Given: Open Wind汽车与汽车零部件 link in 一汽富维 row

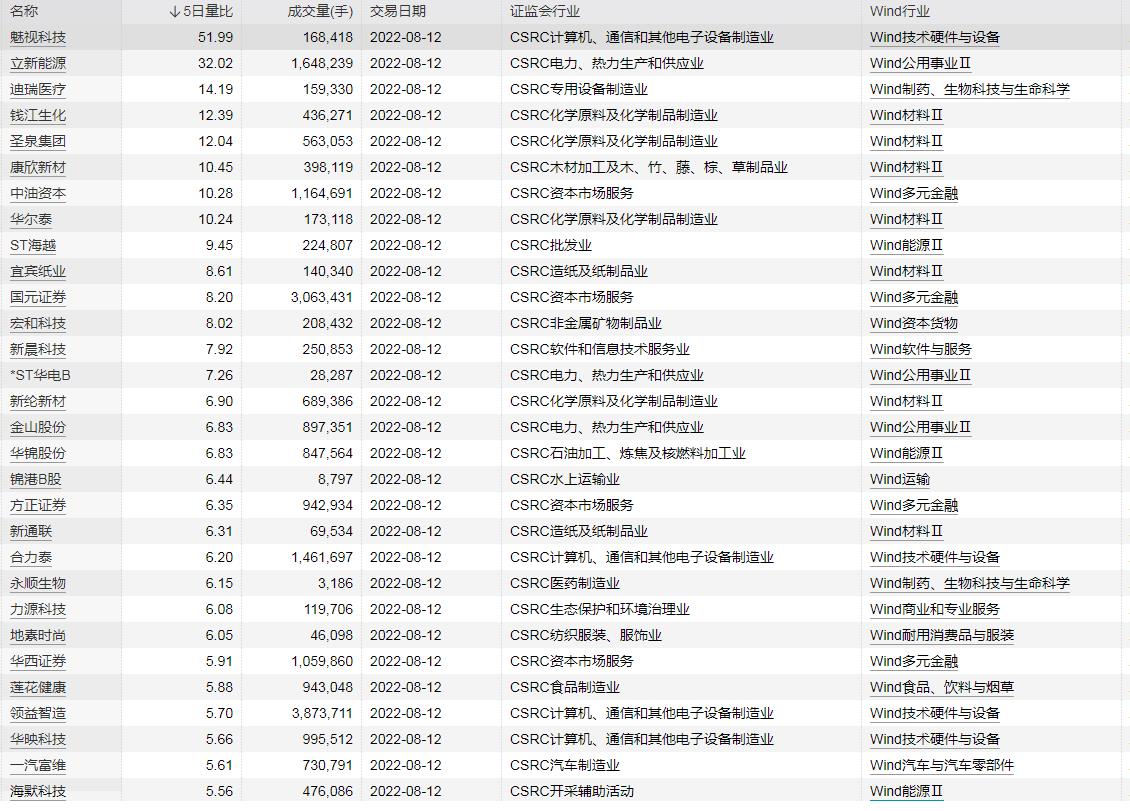Looking at the screenshot, I should (942, 765).
